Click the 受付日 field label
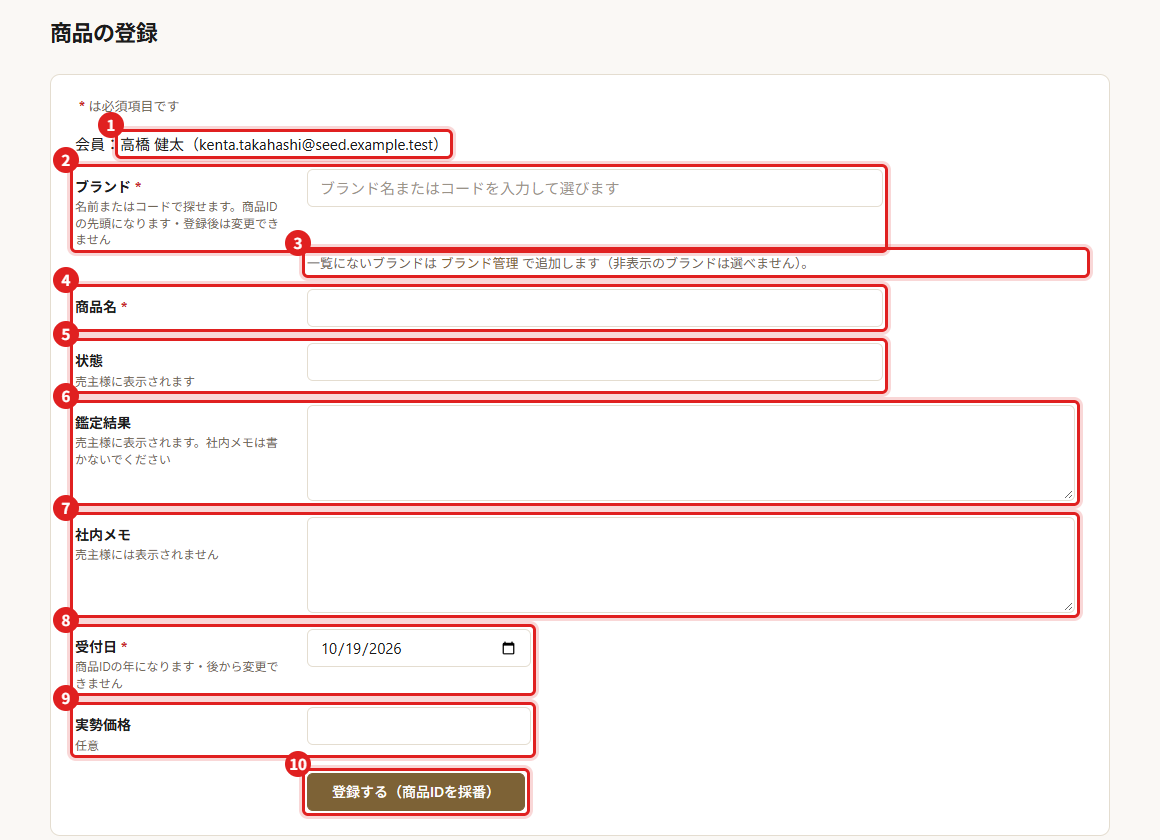1160x840 pixels. pyautogui.click(x=96, y=647)
